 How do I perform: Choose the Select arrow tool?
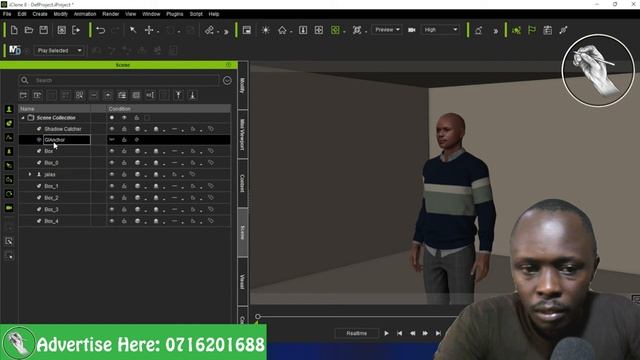pyautogui.click(x=133, y=30)
